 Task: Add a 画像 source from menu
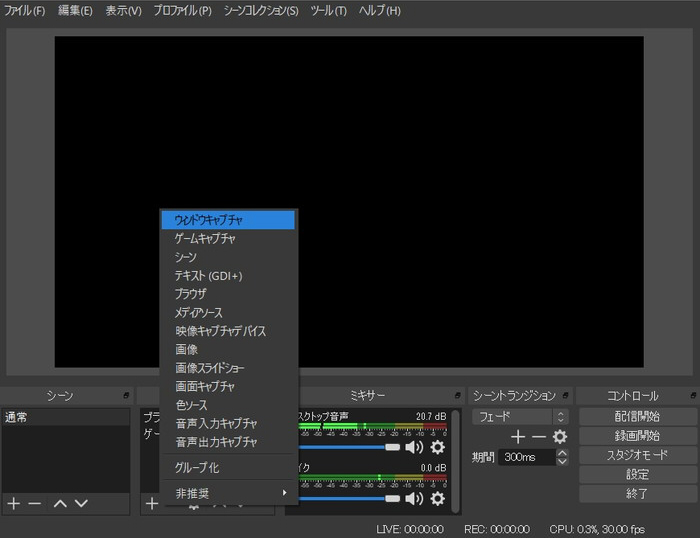pos(228,350)
